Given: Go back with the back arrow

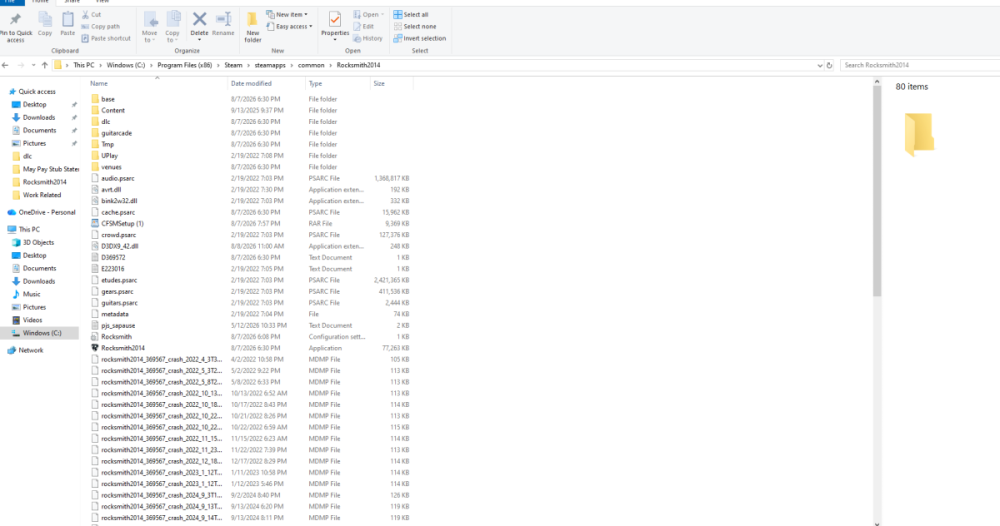Looking at the screenshot, I should click(x=6, y=65).
